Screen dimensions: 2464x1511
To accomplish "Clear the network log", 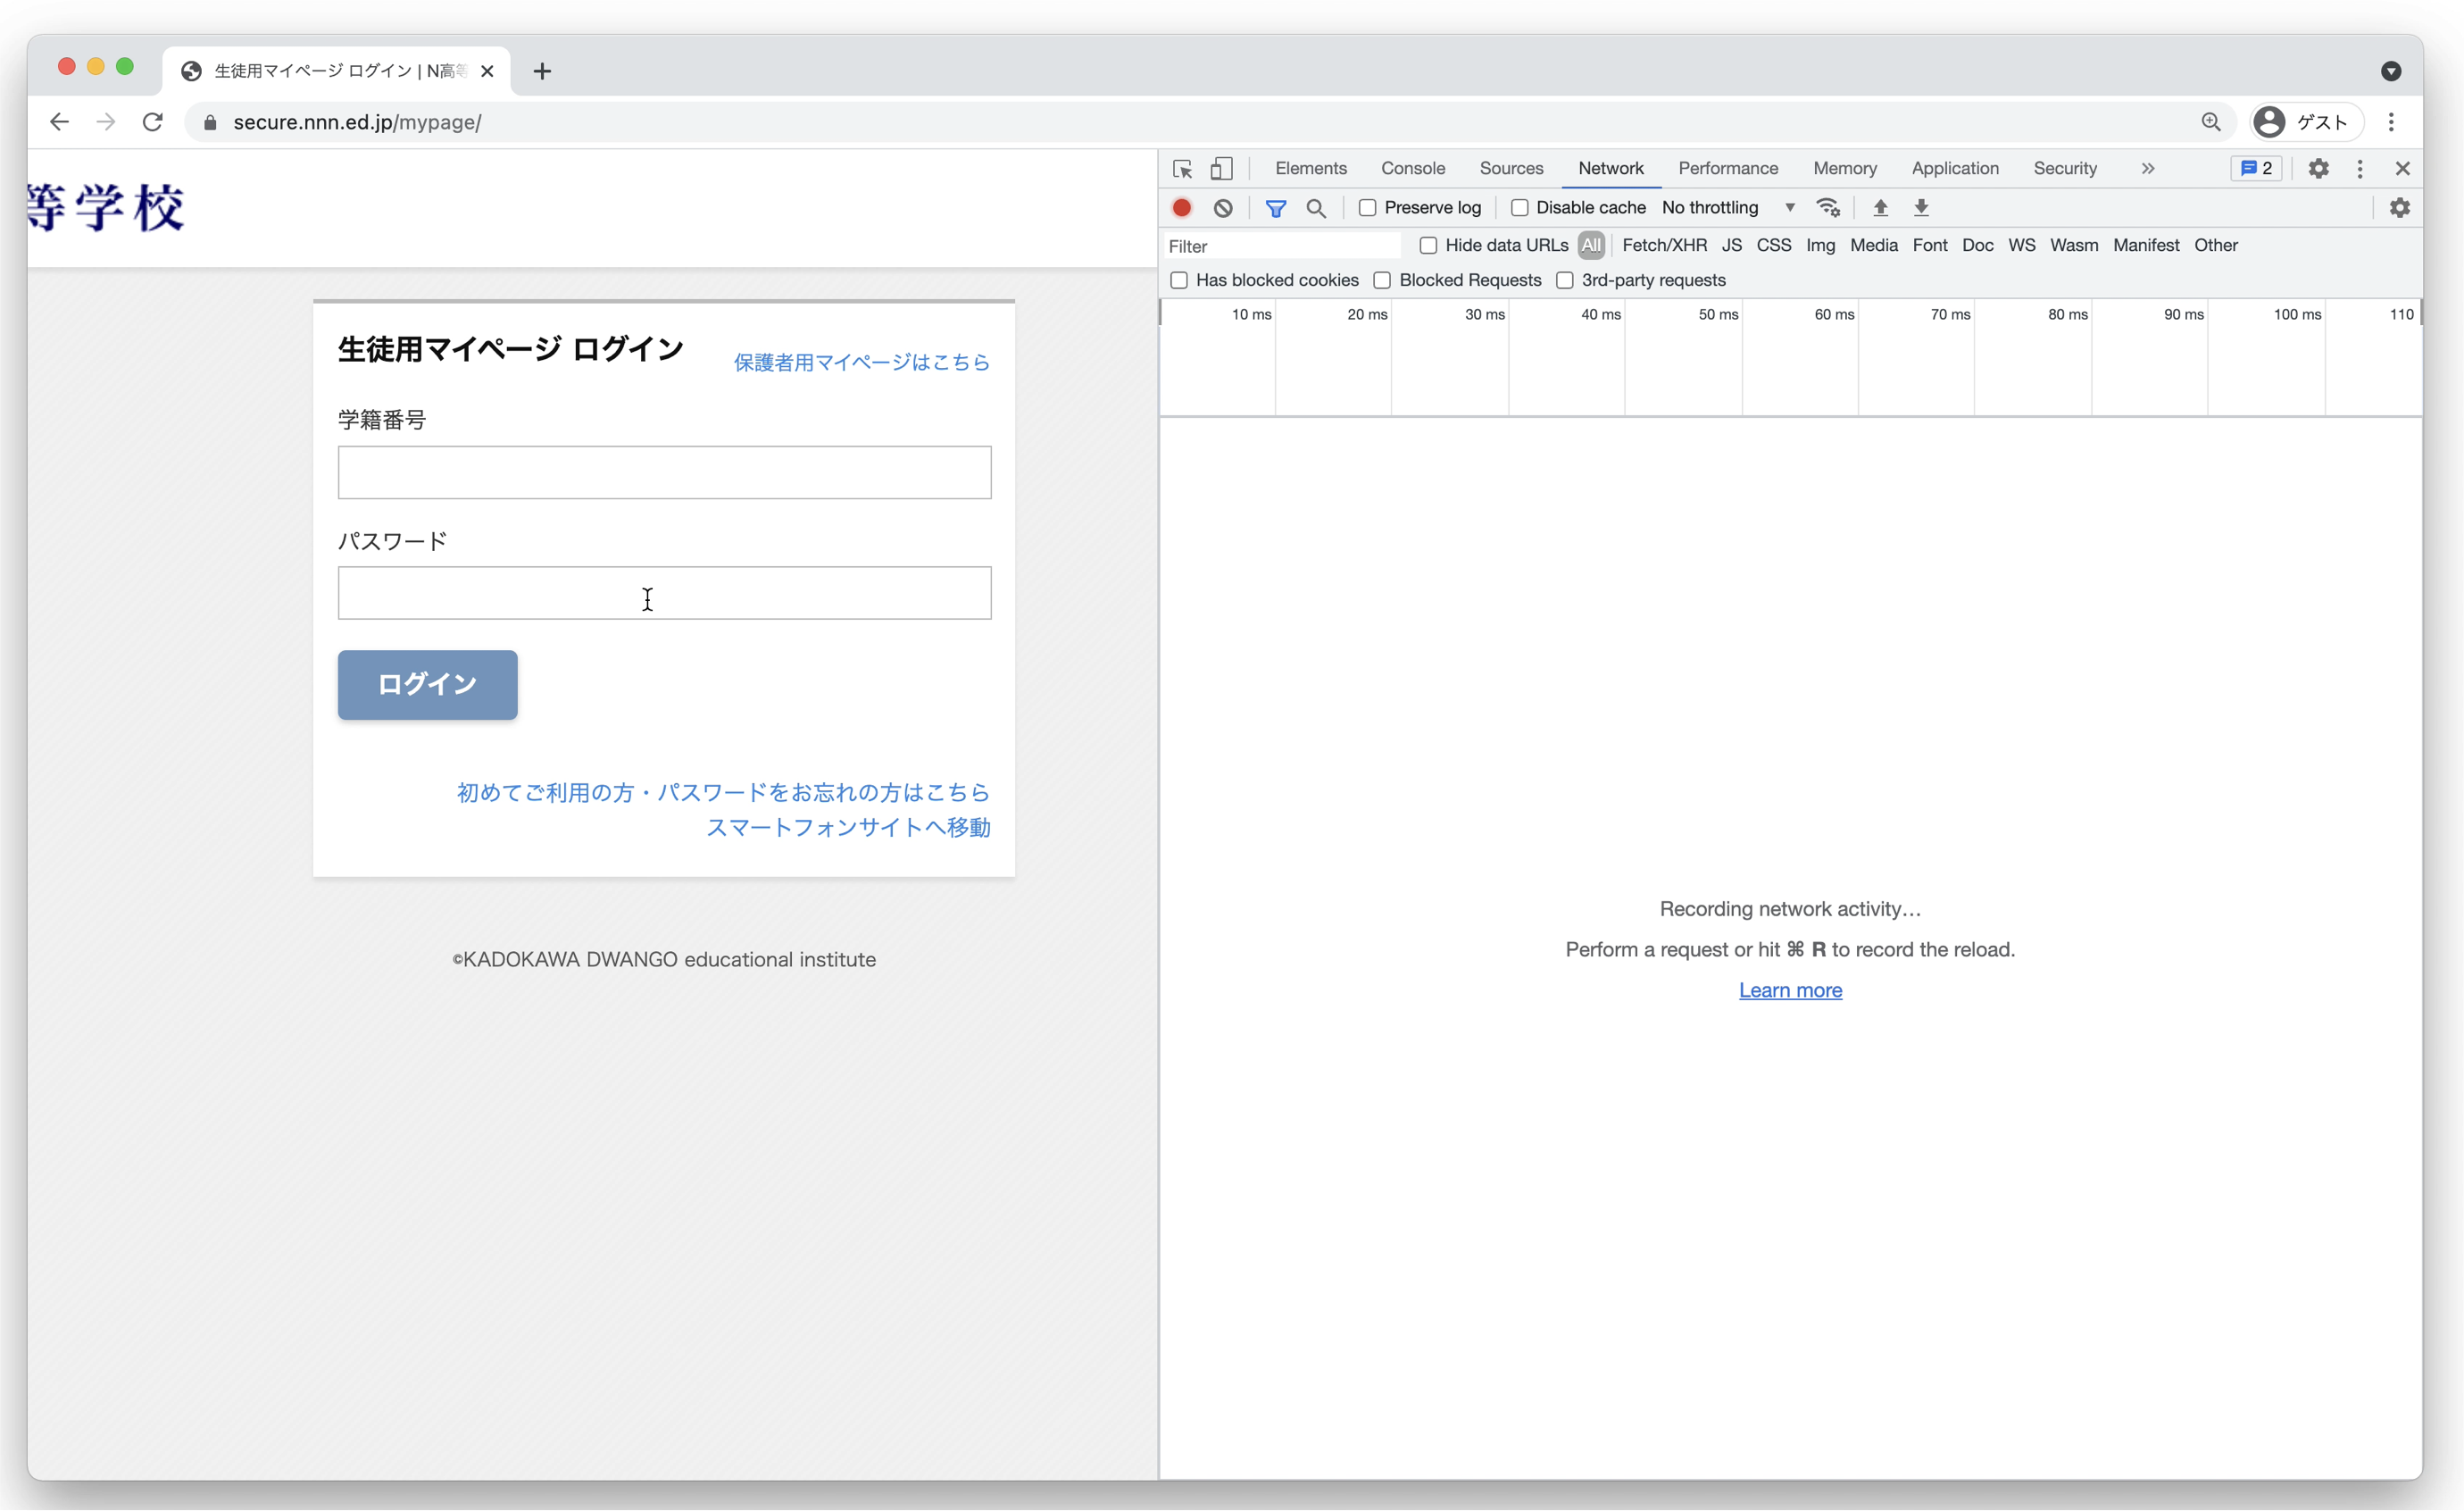I will coord(1223,208).
